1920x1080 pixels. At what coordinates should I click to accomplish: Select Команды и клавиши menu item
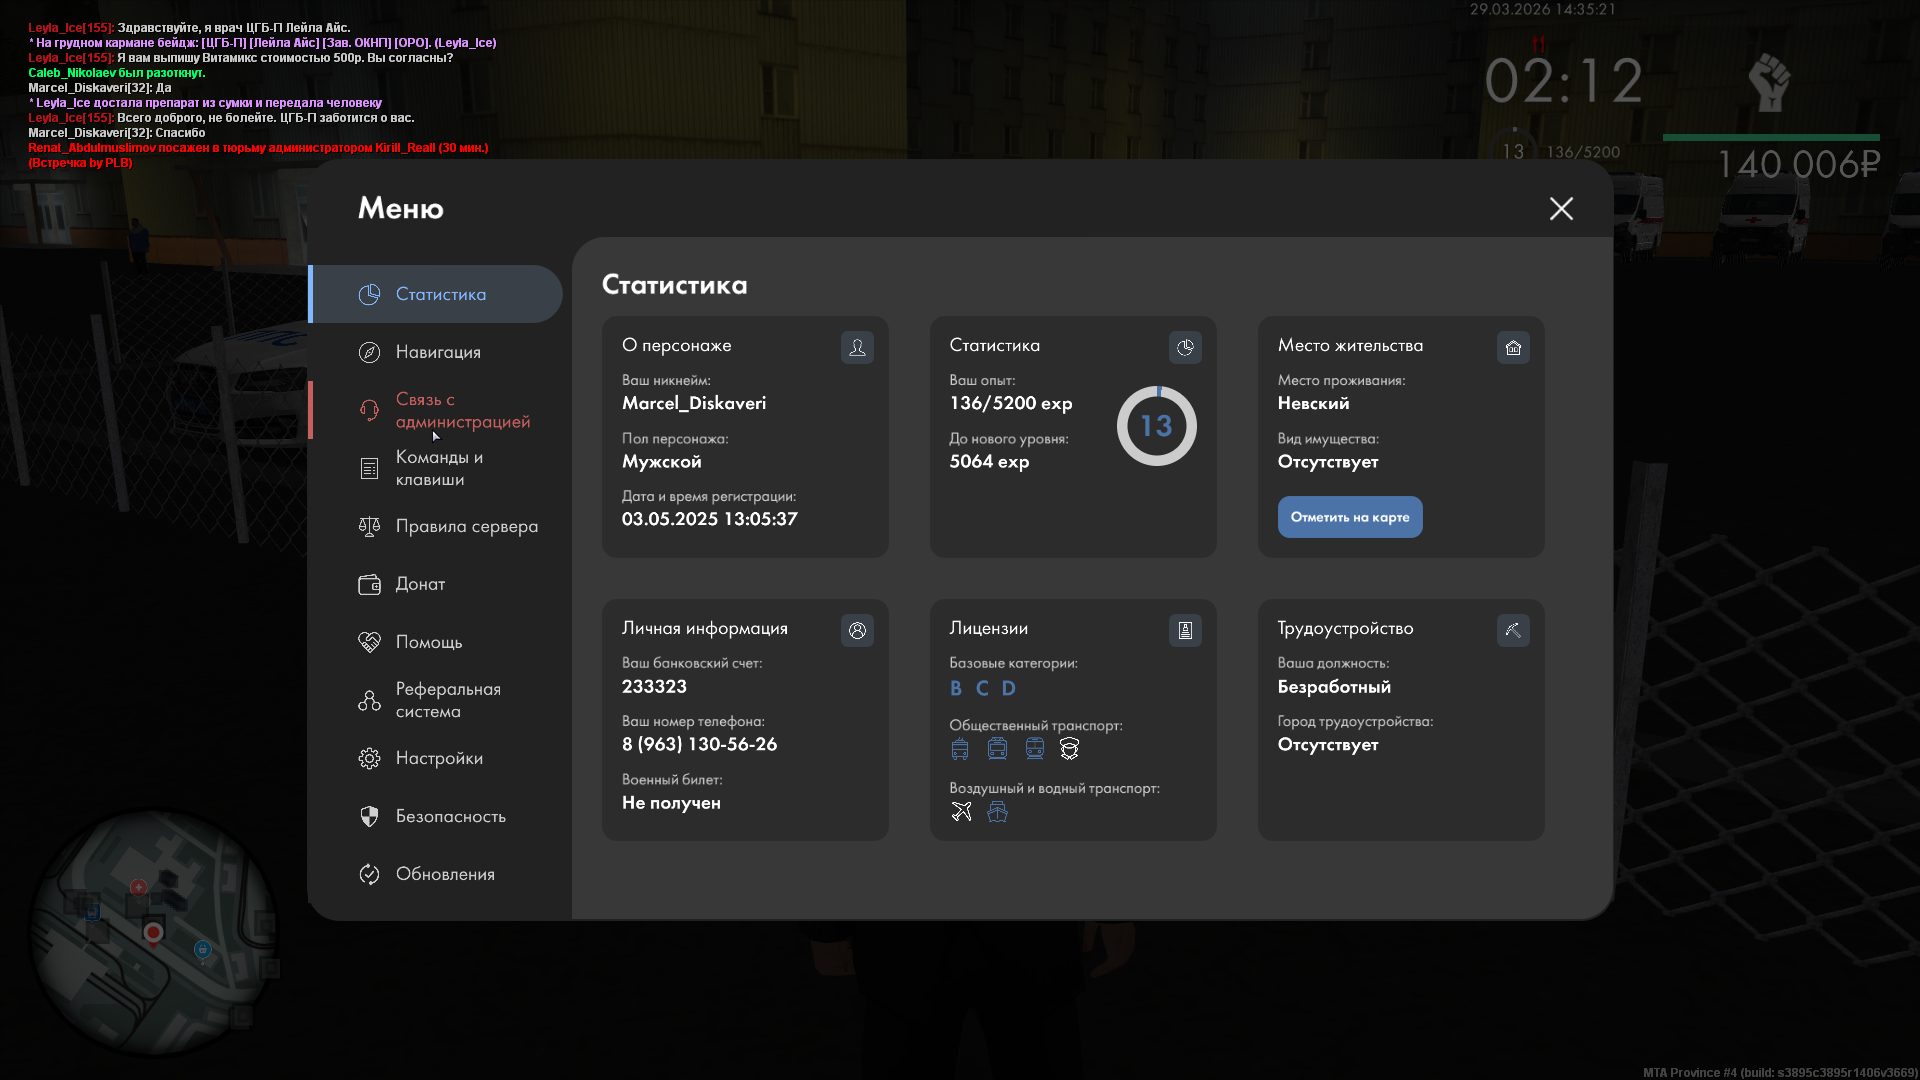[438, 468]
